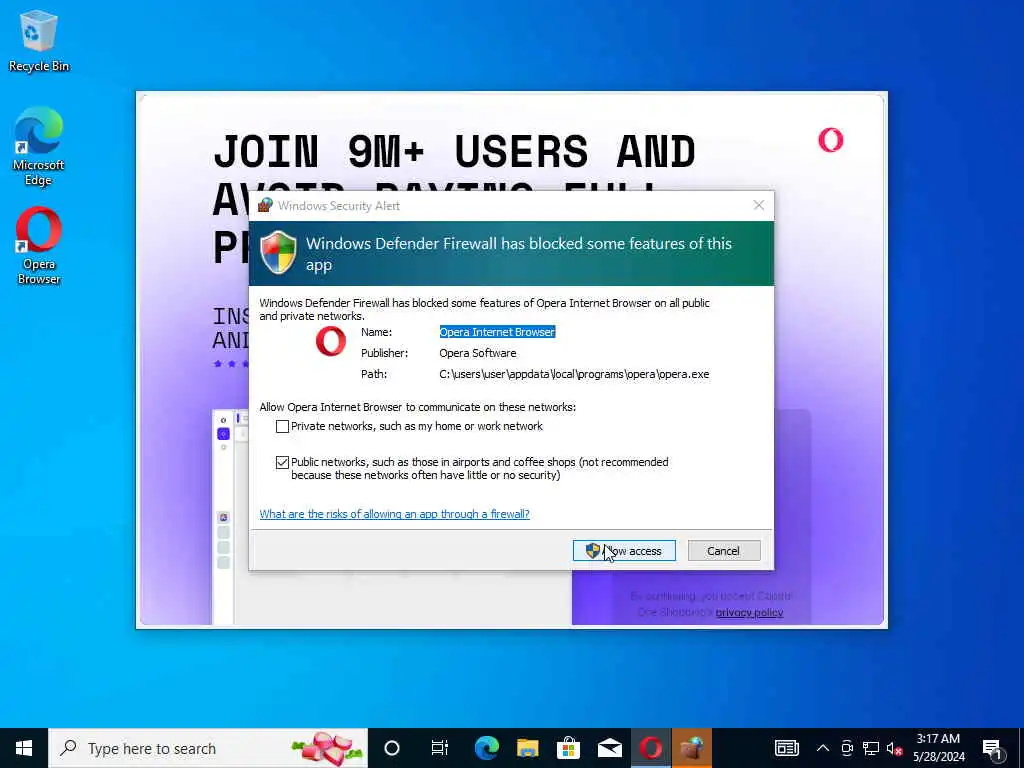Click the opera.exe path text
Viewport: 1024px width, 768px height.
point(574,374)
